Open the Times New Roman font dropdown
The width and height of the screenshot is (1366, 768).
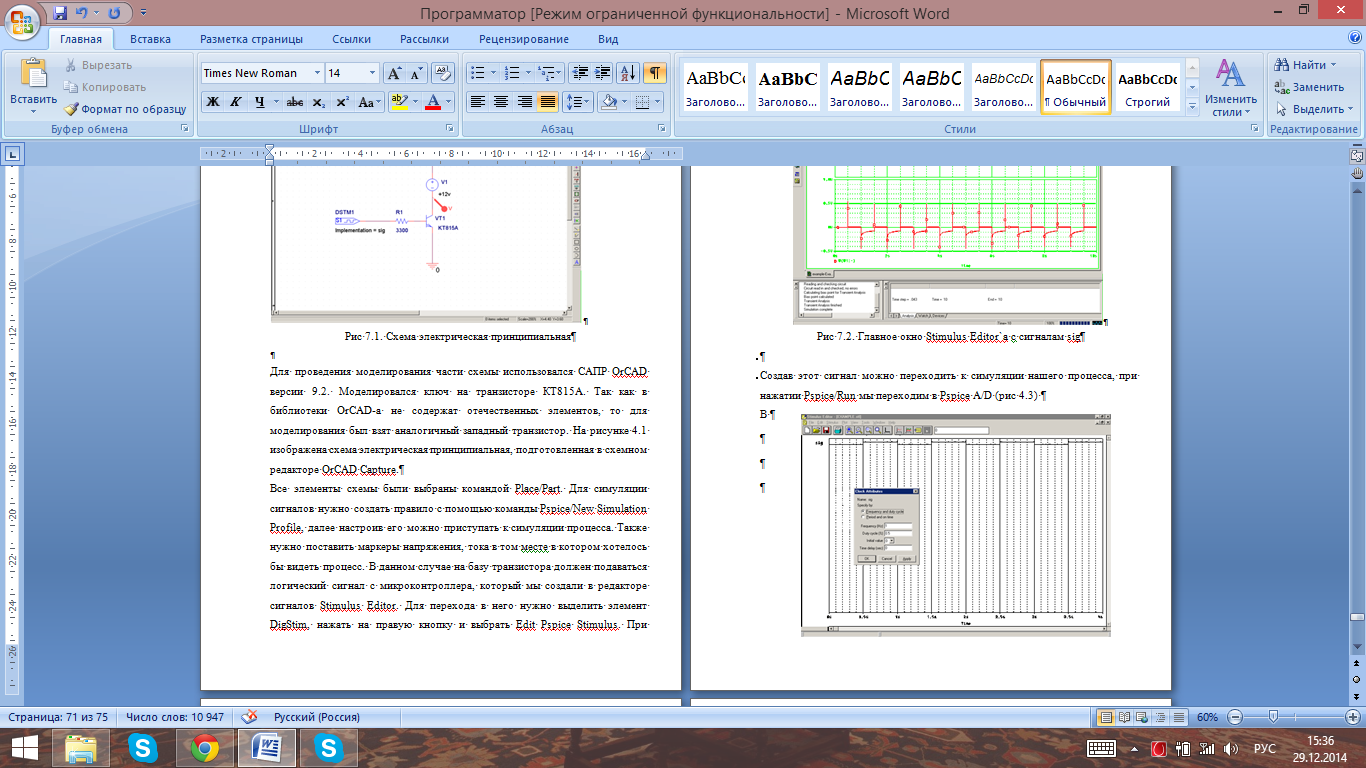[x=317, y=73]
